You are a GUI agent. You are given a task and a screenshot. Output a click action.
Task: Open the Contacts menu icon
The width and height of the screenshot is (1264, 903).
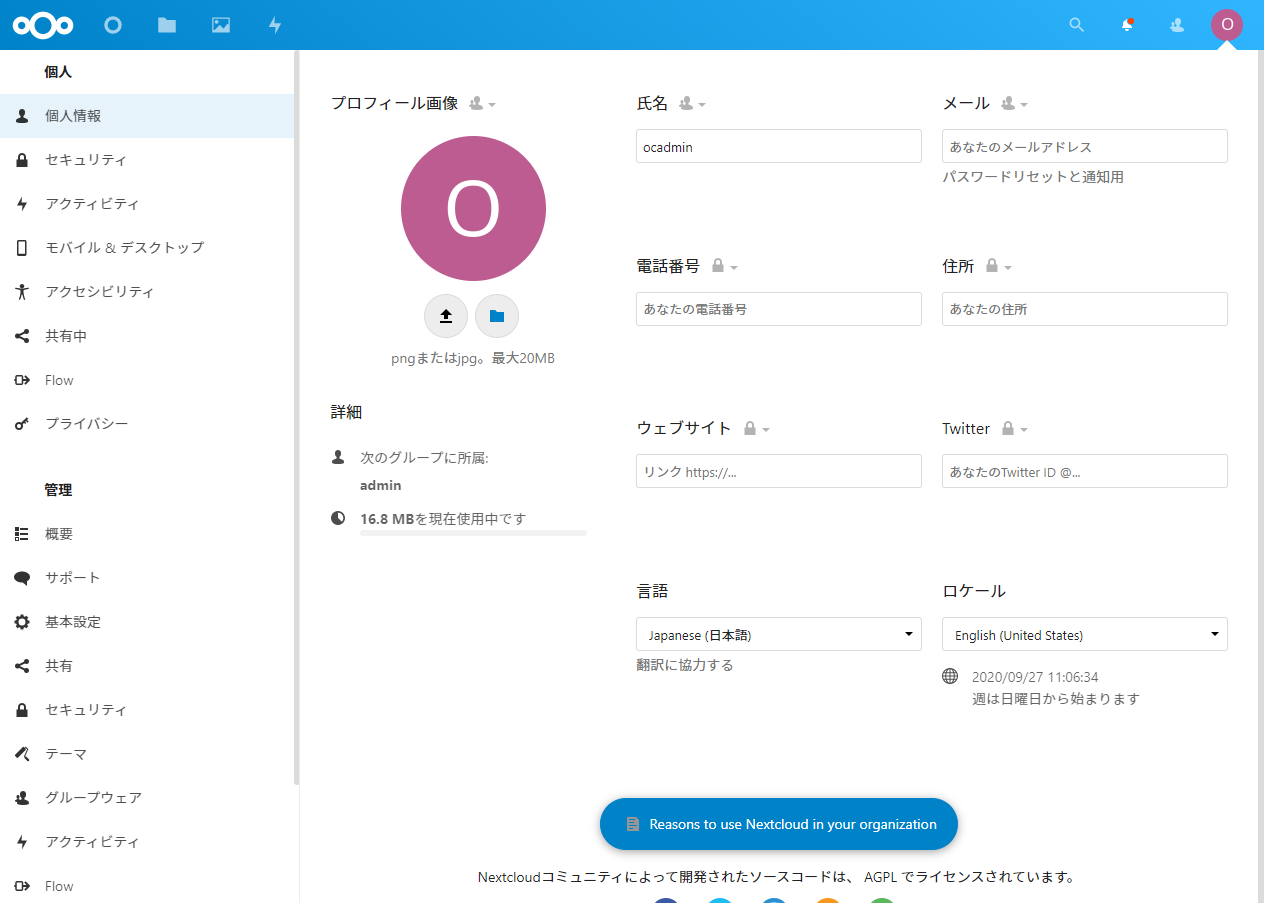tap(1177, 25)
